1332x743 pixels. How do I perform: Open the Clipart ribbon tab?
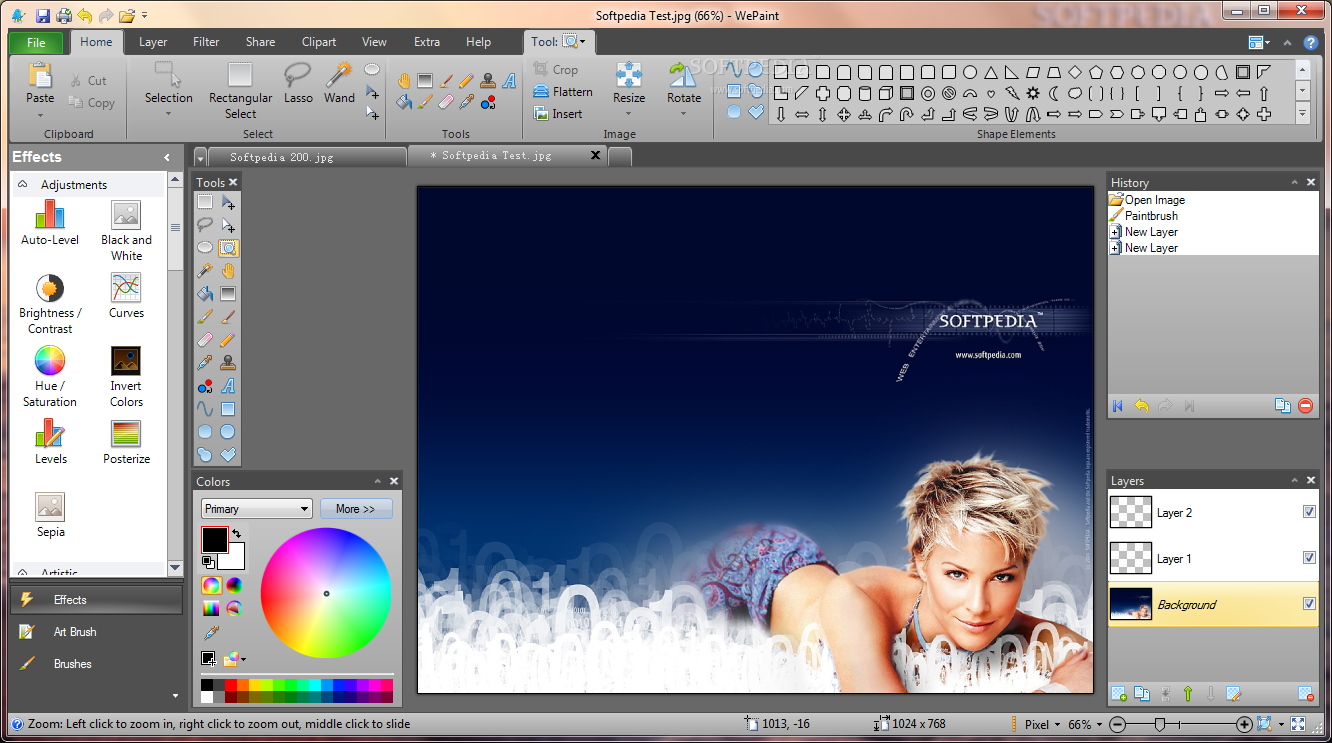[319, 42]
